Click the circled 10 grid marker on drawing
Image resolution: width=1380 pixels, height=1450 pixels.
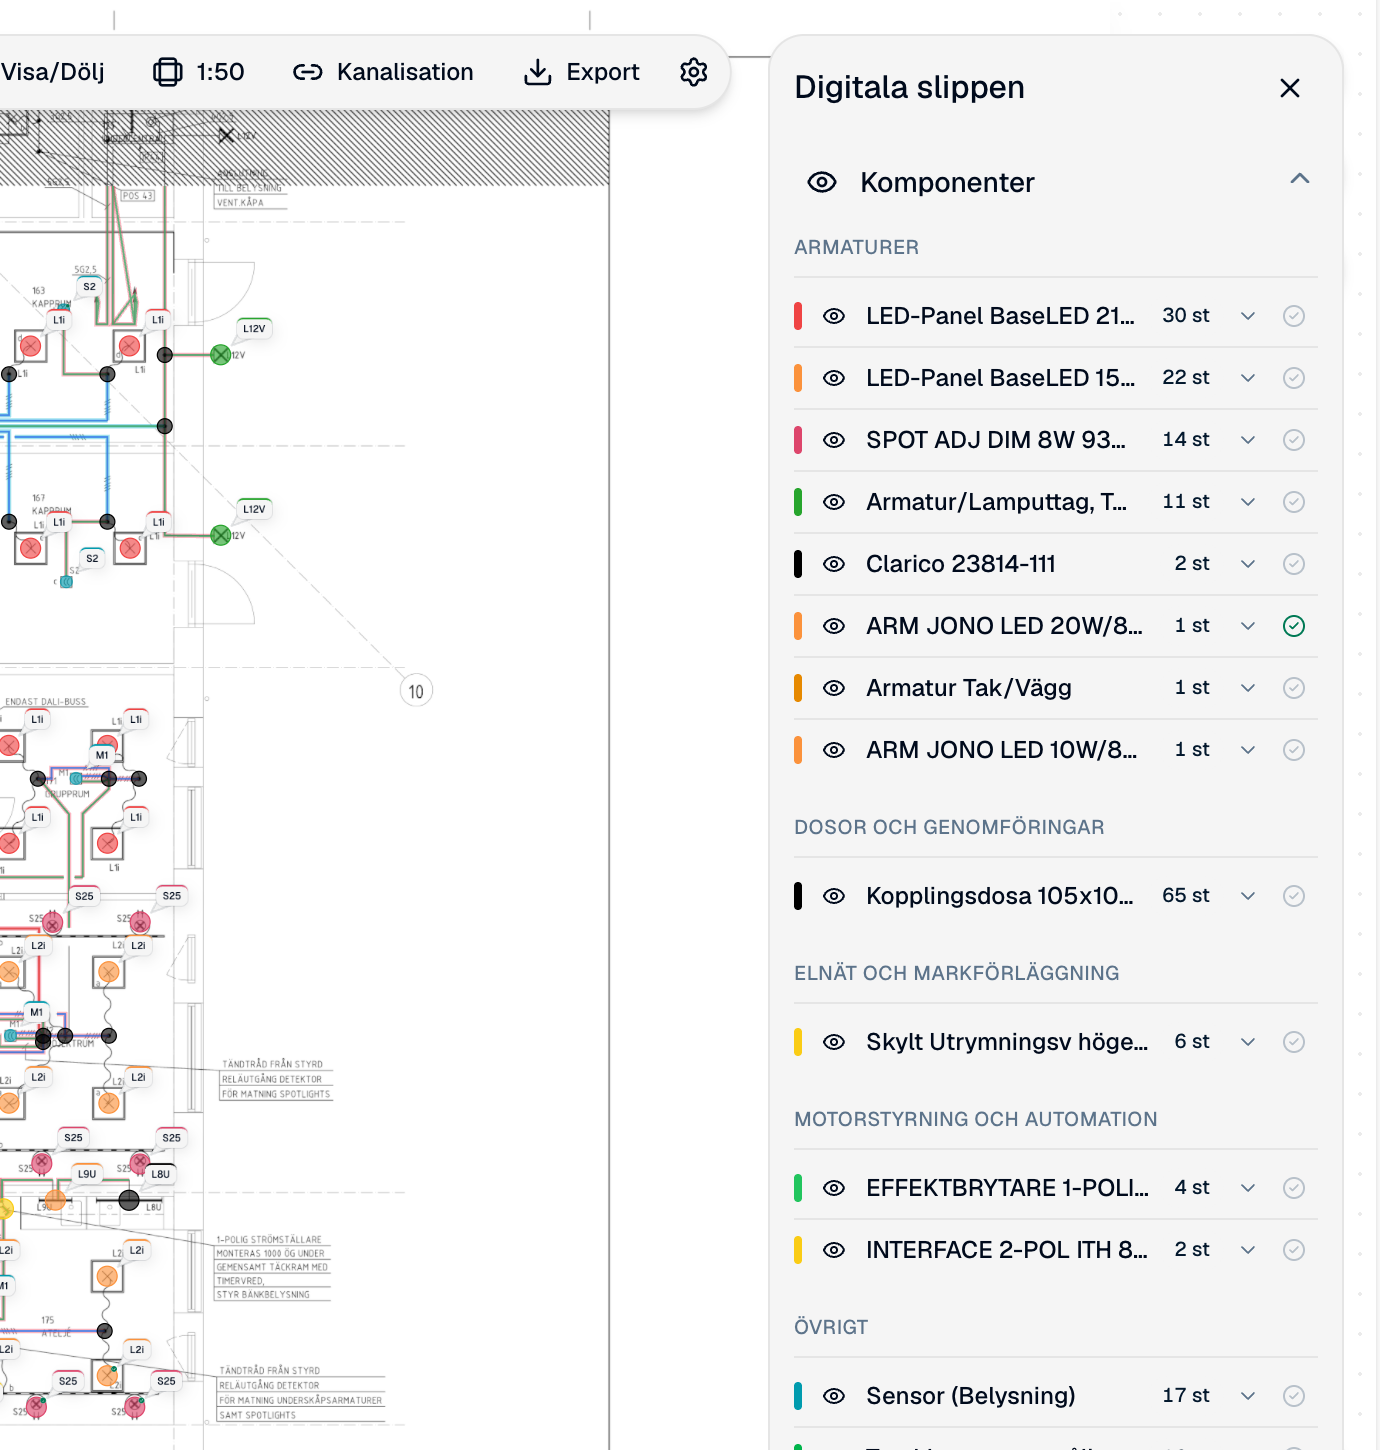pos(416,691)
